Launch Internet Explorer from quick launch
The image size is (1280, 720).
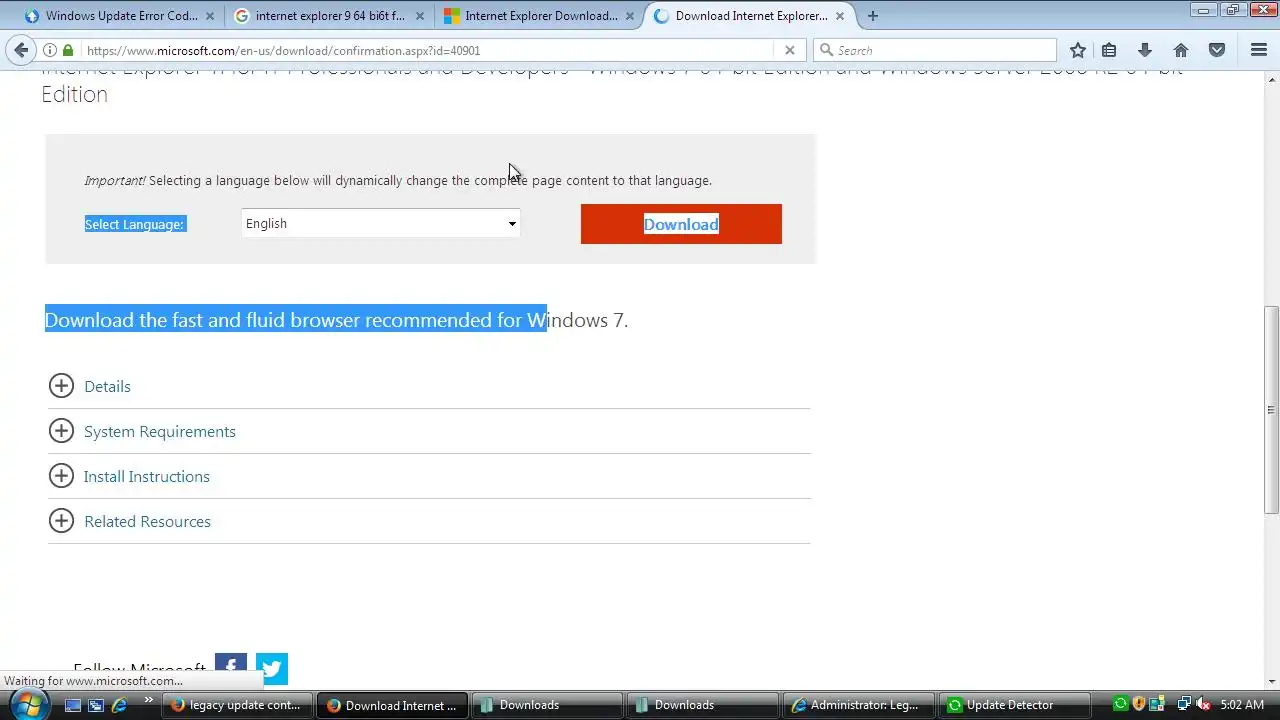(120, 705)
